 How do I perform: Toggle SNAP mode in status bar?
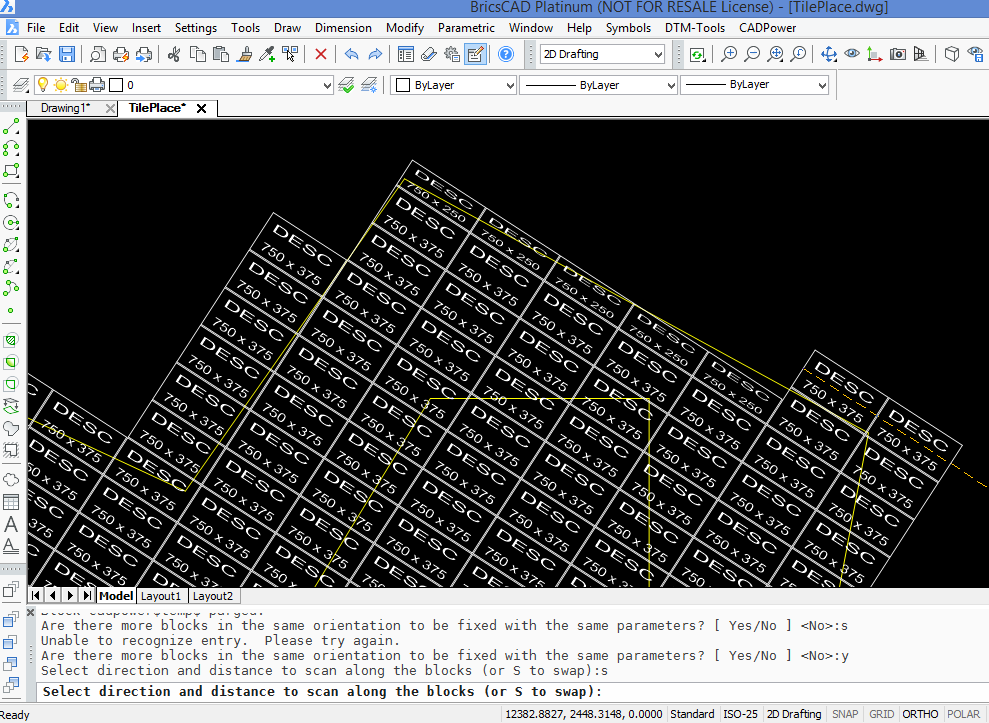tap(845, 714)
